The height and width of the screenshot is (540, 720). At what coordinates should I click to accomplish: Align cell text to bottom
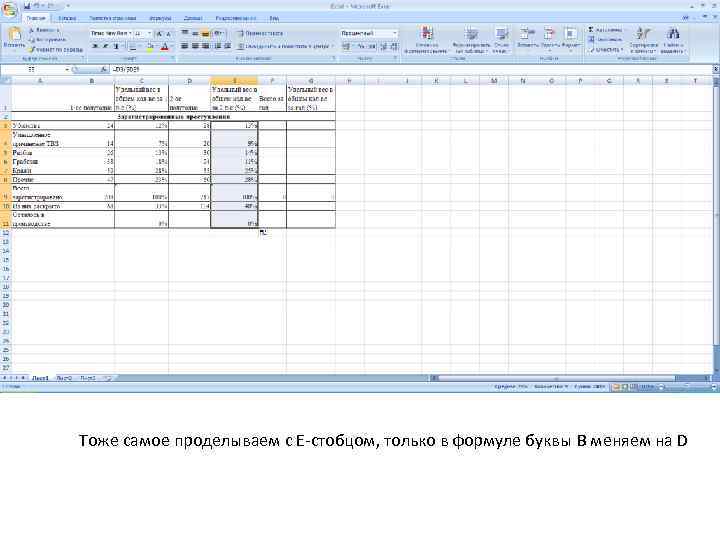pos(206,34)
